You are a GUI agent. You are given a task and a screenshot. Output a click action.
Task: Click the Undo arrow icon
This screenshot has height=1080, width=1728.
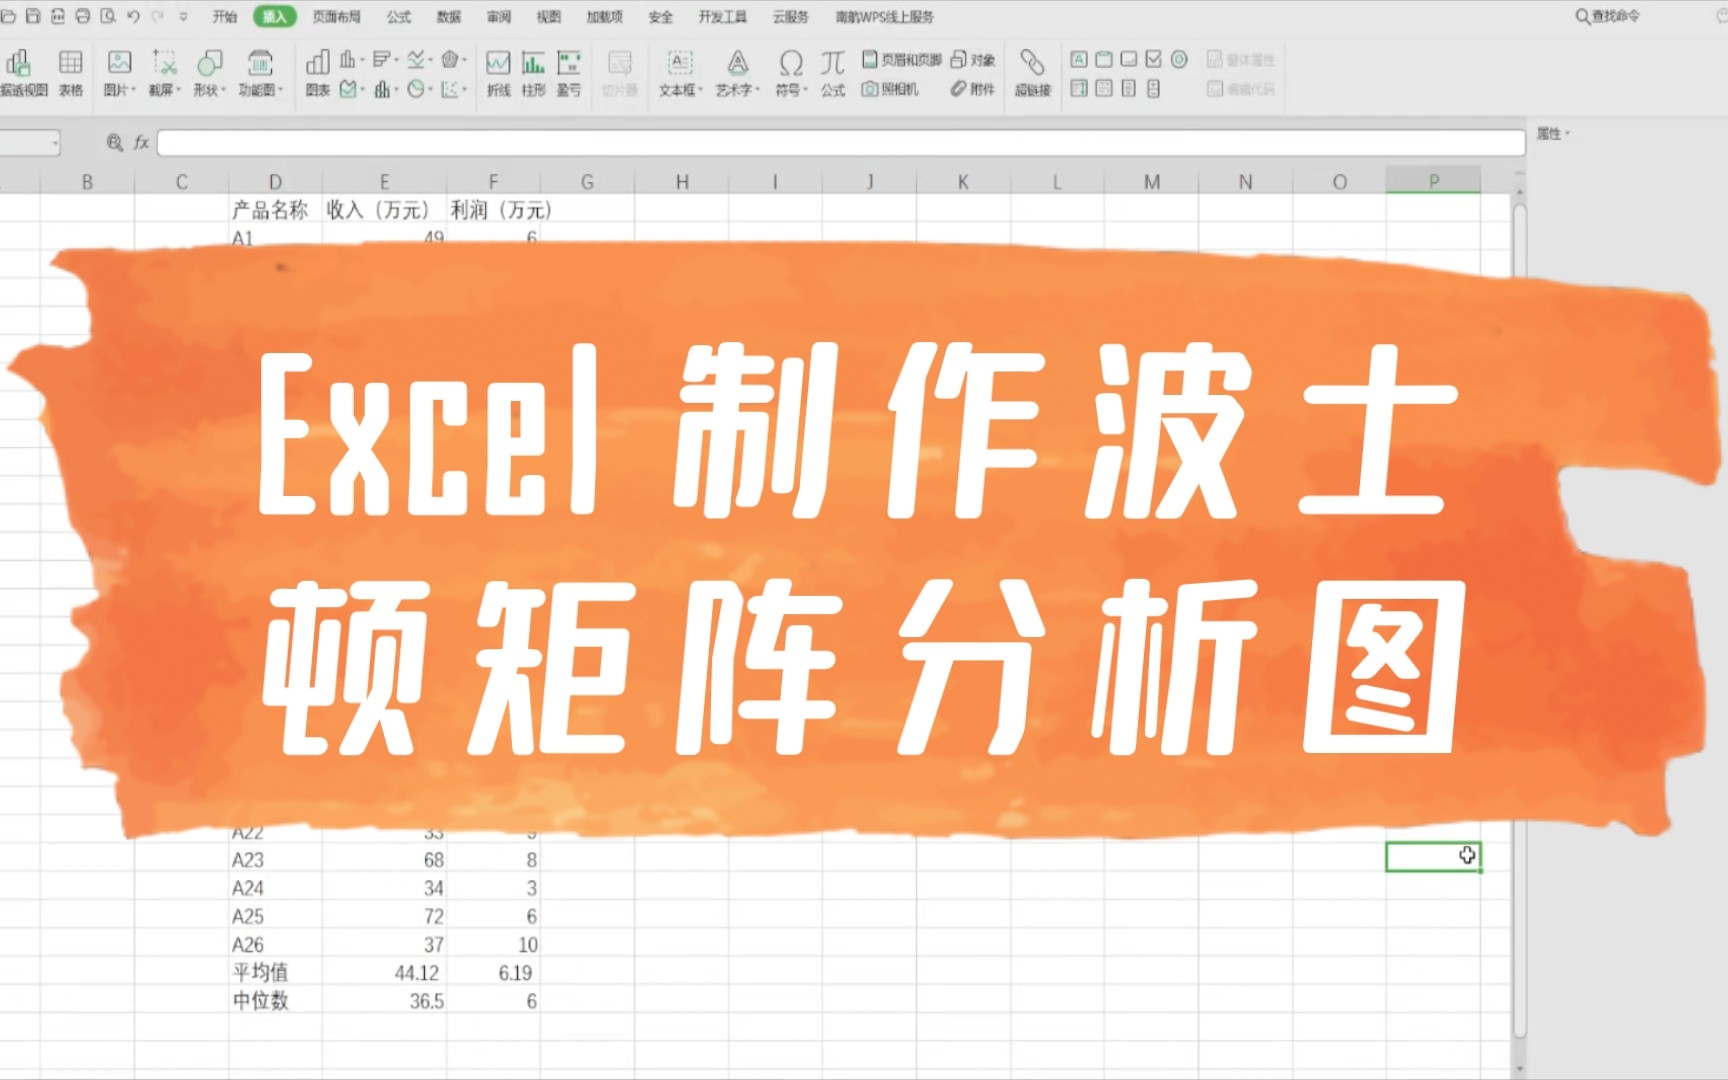133,16
